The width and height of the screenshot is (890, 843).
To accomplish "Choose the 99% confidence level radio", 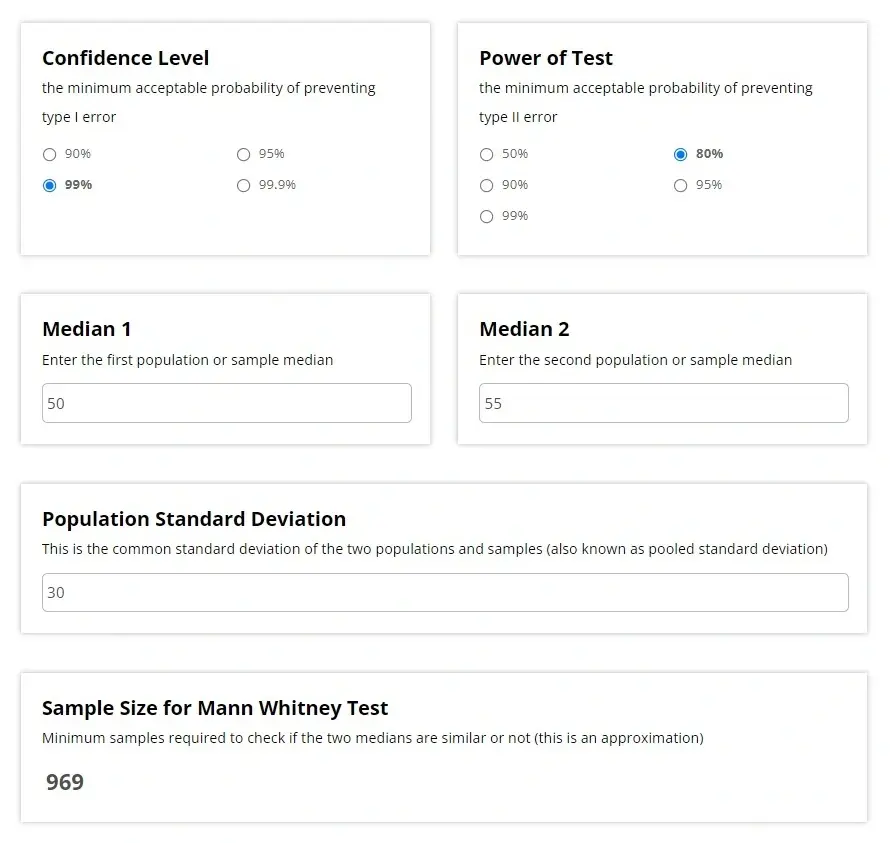I will tap(50, 185).
